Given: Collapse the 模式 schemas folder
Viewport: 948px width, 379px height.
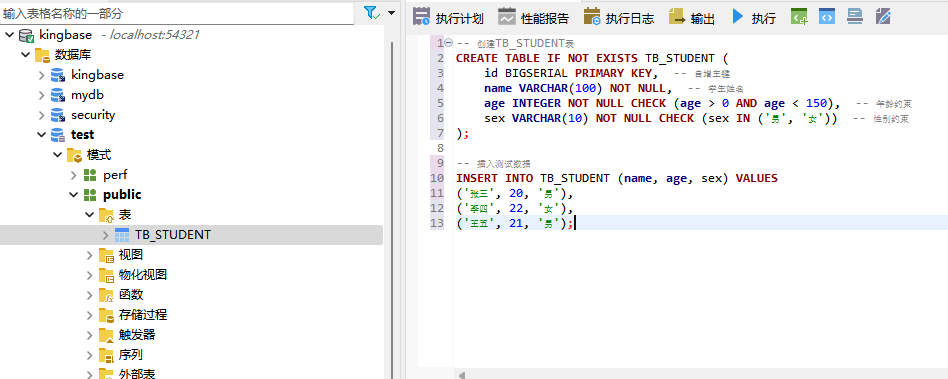Looking at the screenshot, I should [57, 155].
